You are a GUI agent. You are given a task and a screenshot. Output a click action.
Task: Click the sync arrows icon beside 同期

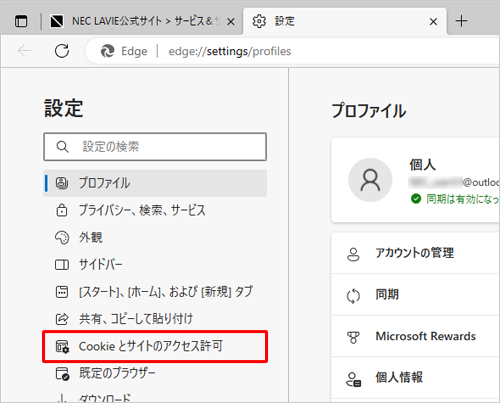353,296
